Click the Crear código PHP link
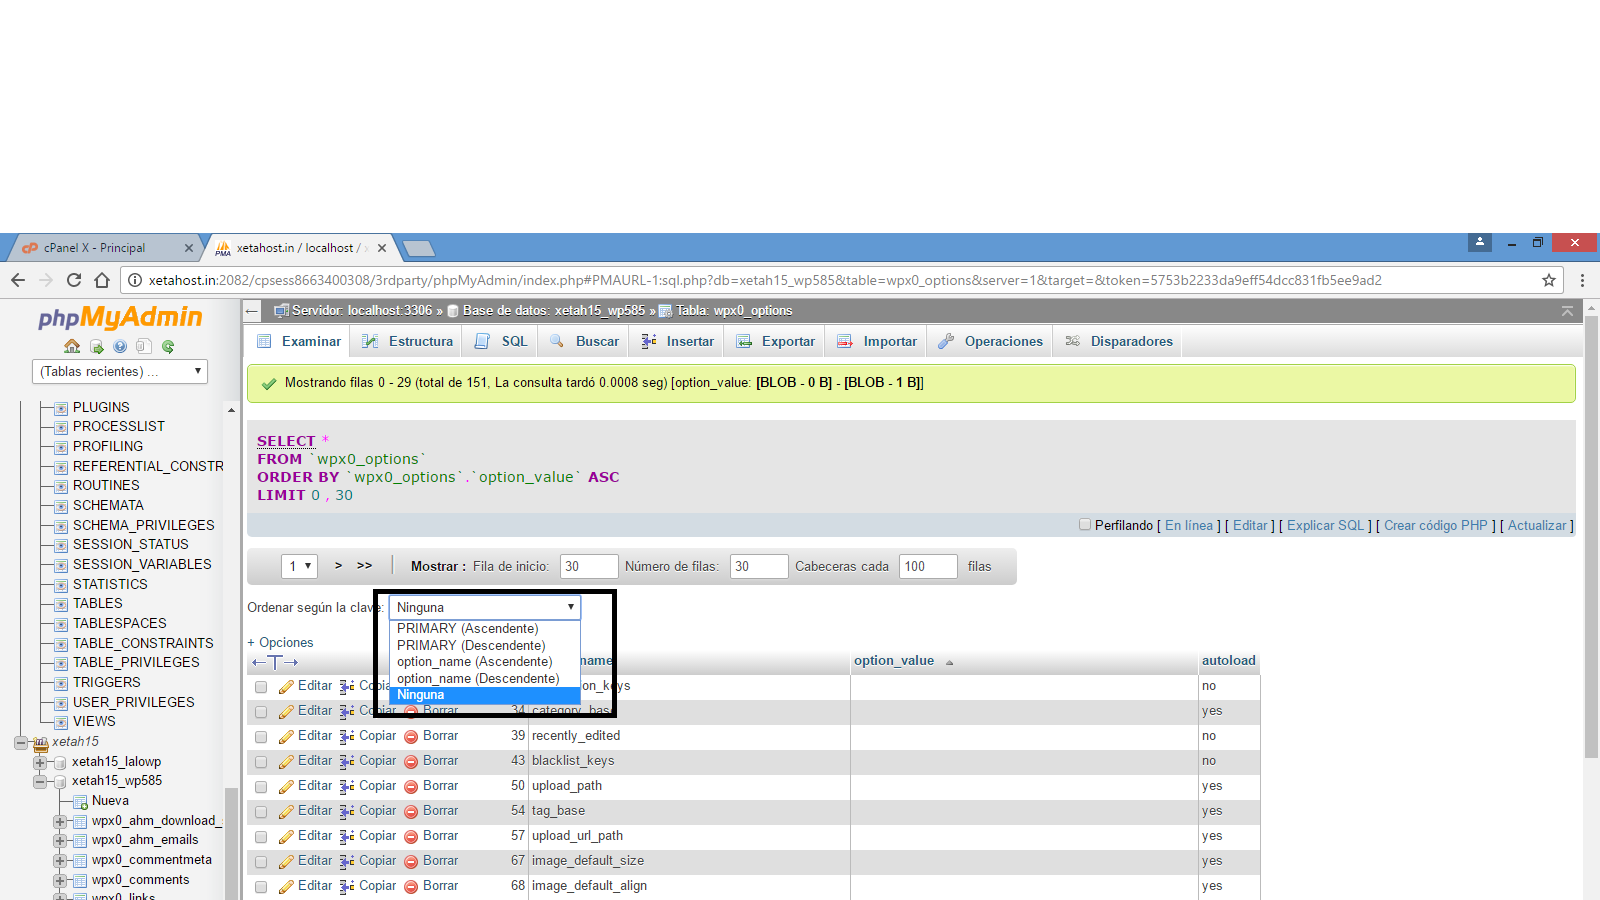The height and width of the screenshot is (900, 1600). [1435, 526]
